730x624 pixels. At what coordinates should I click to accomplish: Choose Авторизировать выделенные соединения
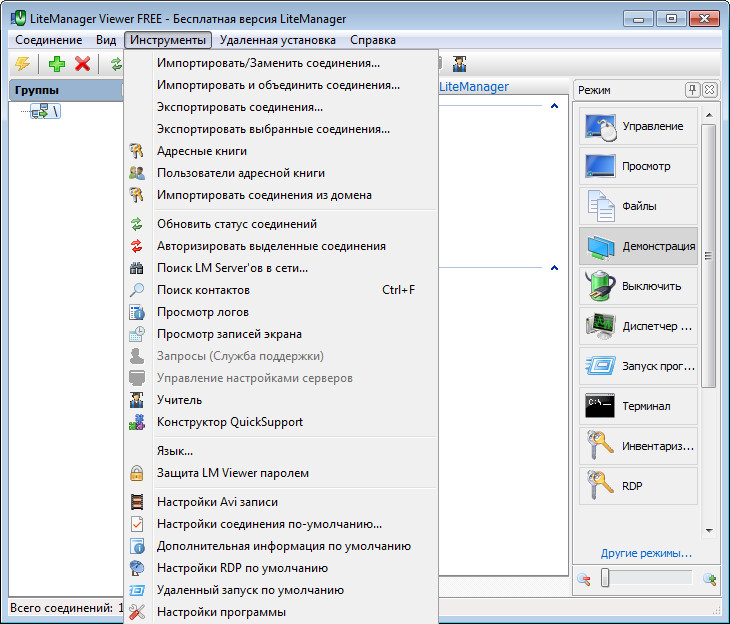[x=281, y=246]
